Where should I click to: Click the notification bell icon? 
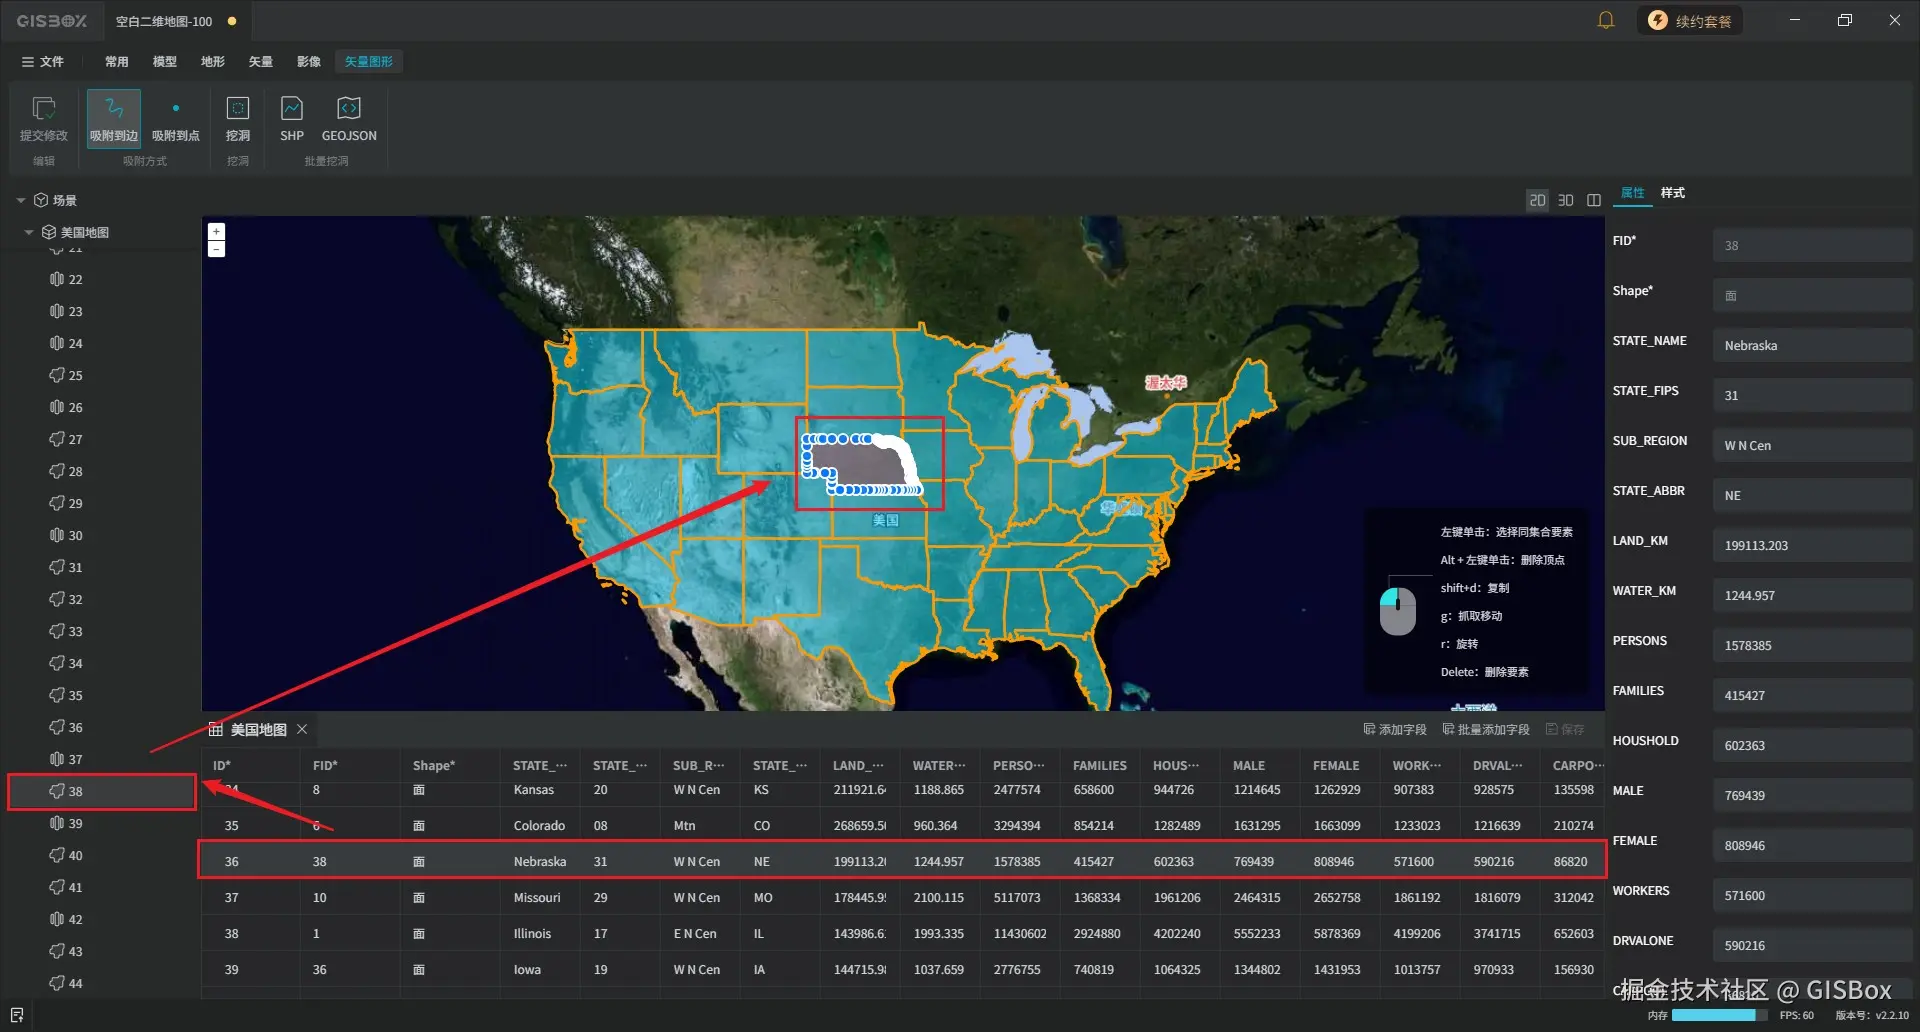click(1606, 20)
